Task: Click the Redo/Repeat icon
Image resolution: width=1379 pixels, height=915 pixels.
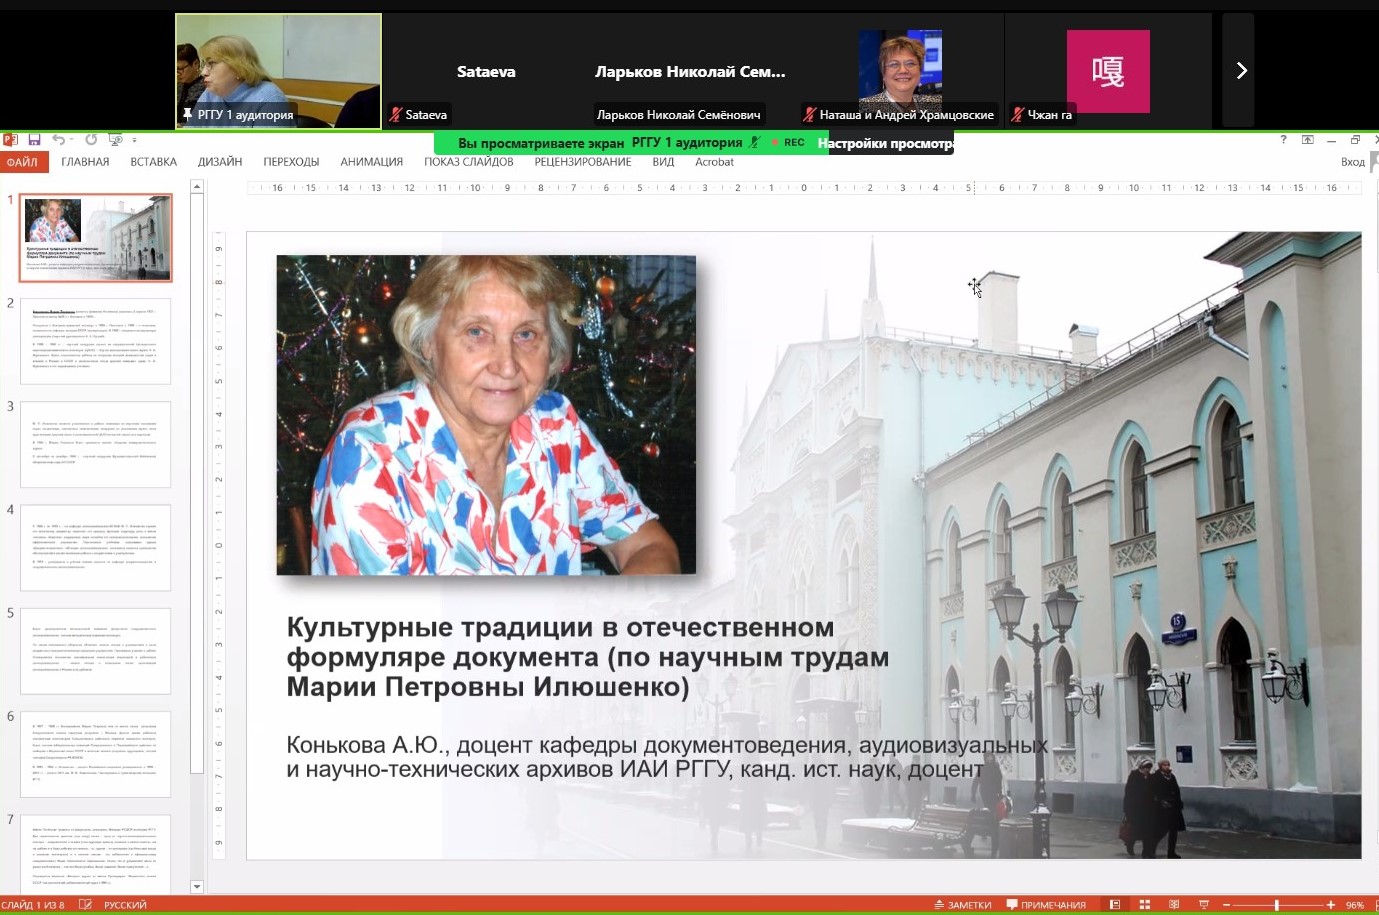Action: (x=91, y=140)
